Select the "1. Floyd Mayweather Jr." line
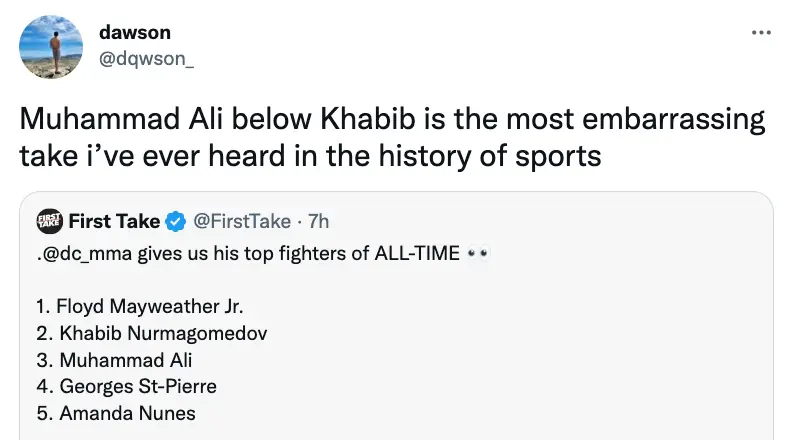 coord(137,307)
